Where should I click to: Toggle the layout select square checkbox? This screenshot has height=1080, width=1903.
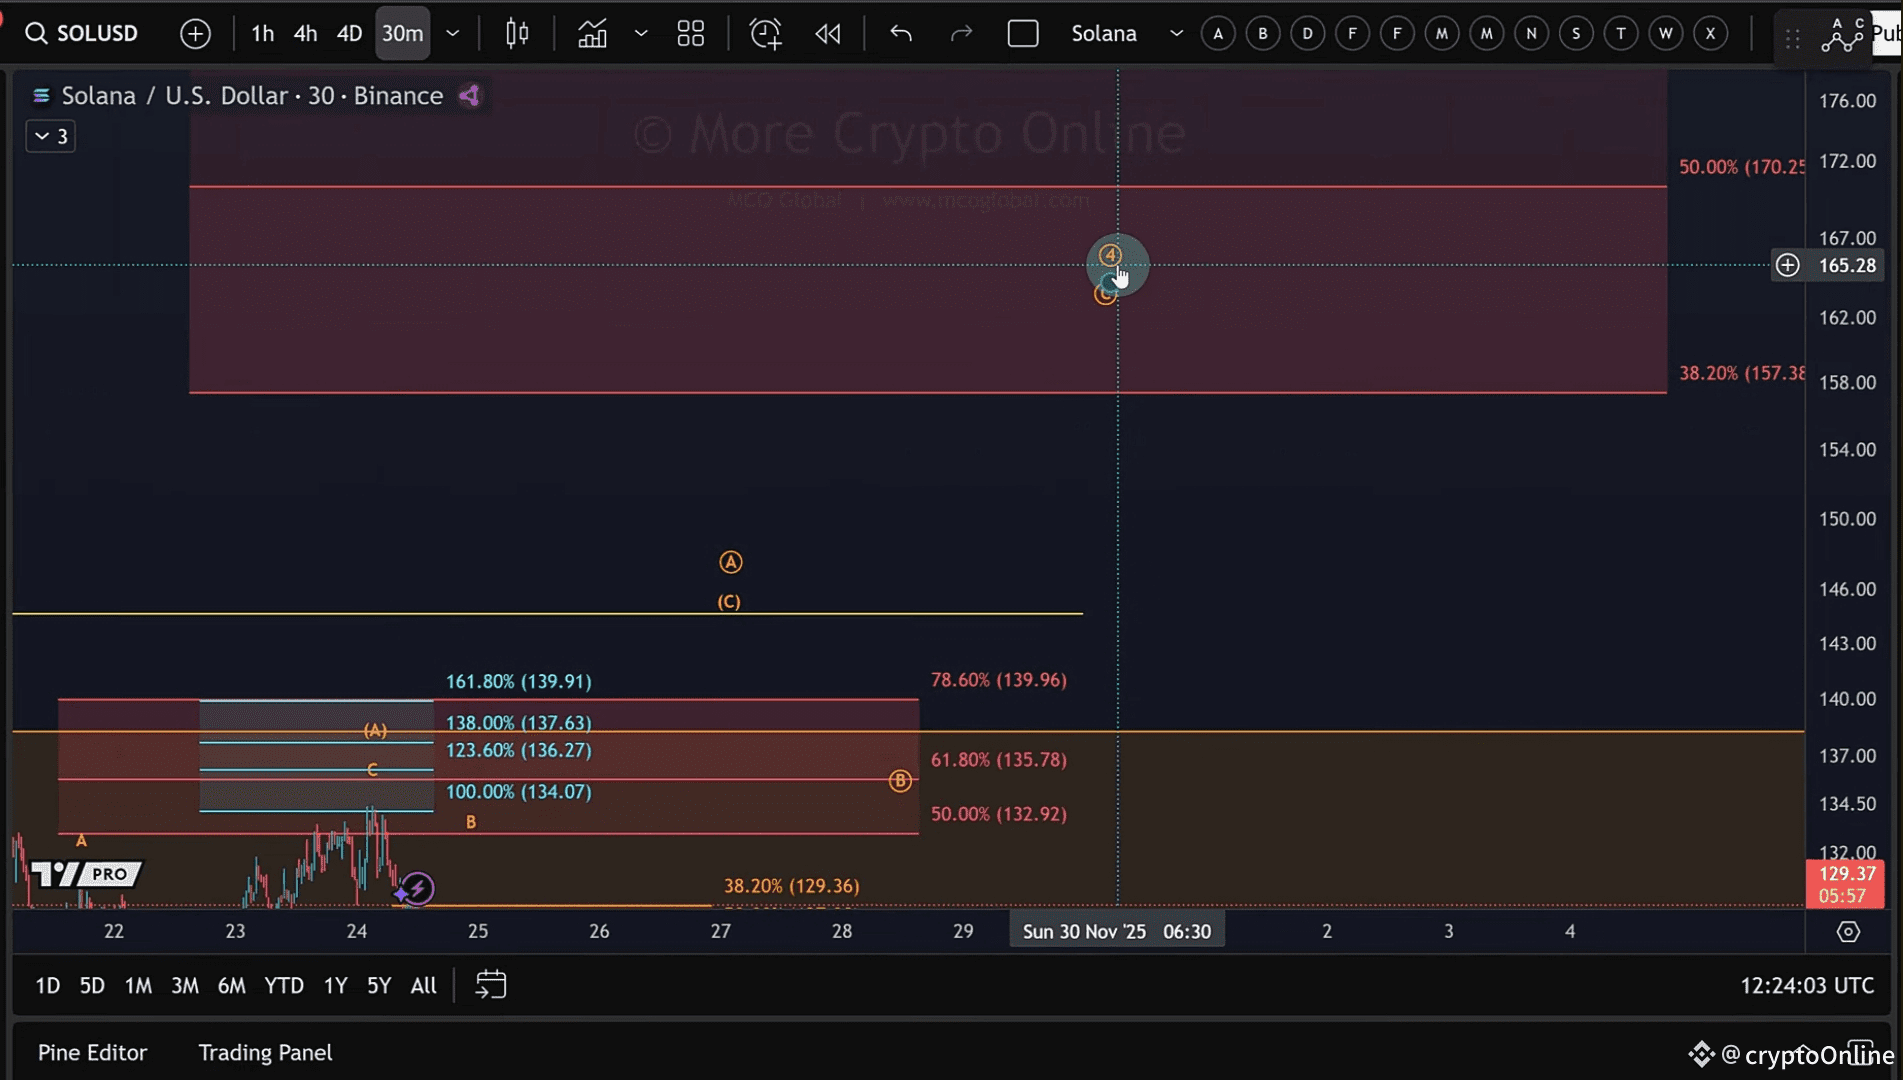(1022, 33)
